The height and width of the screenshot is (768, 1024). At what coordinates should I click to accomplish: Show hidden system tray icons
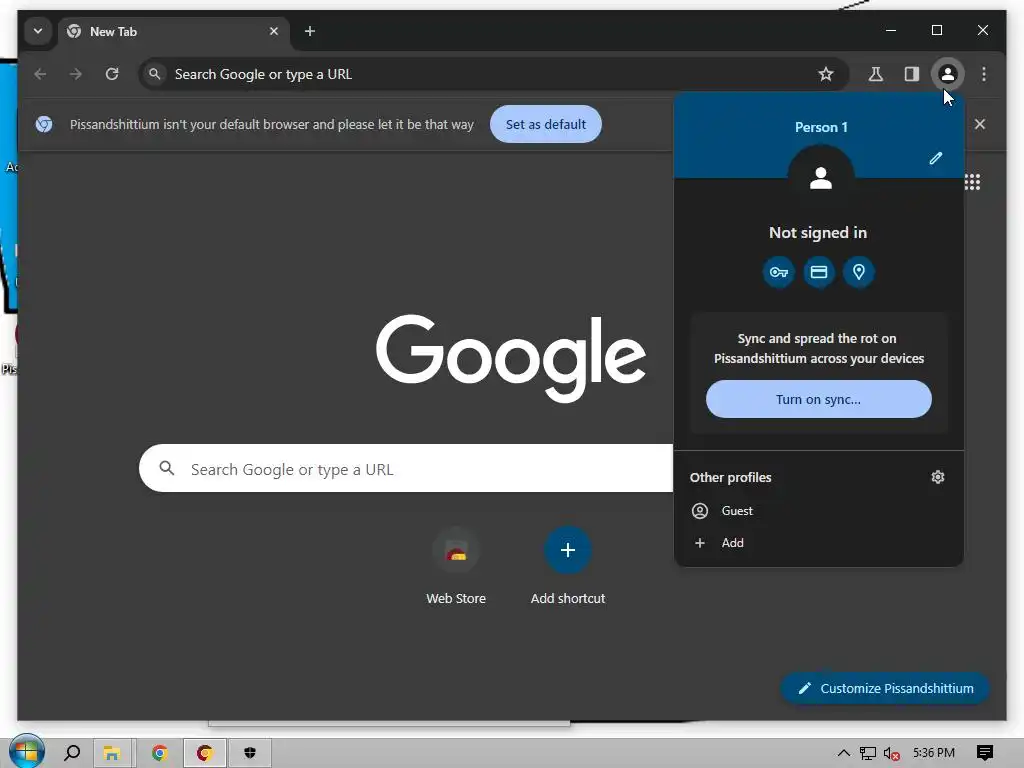pos(844,753)
